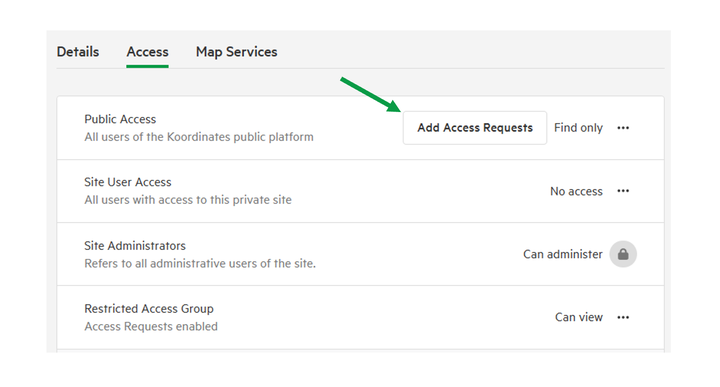Select the Restricted Access Group row title
Viewport: 720px width, 387px height.
pyautogui.click(x=149, y=308)
